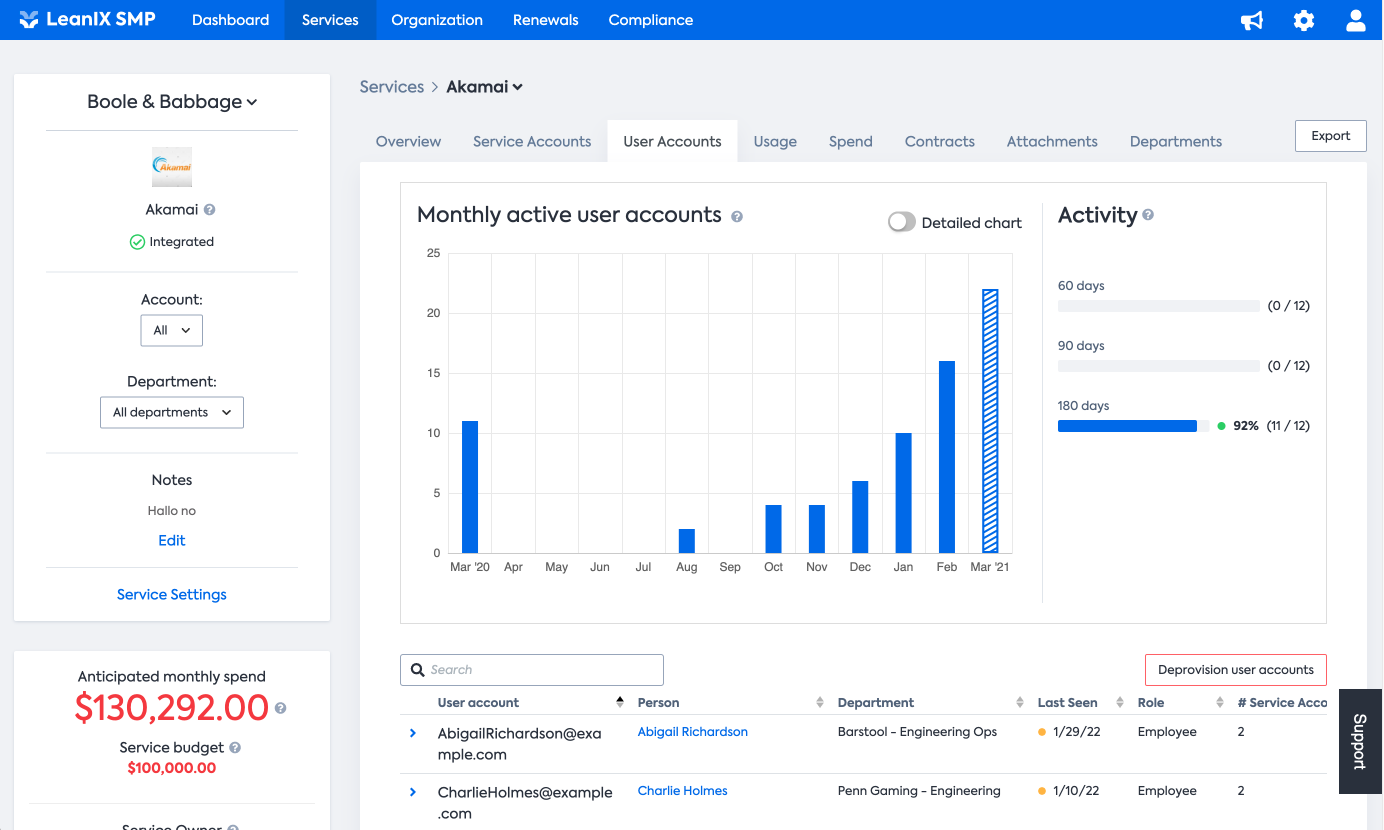Click the 60 days activity bar

tap(1158, 306)
